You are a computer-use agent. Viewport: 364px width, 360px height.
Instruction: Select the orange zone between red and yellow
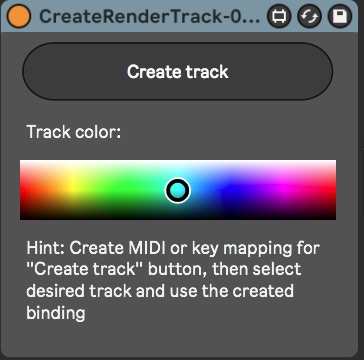pos(47,190)
